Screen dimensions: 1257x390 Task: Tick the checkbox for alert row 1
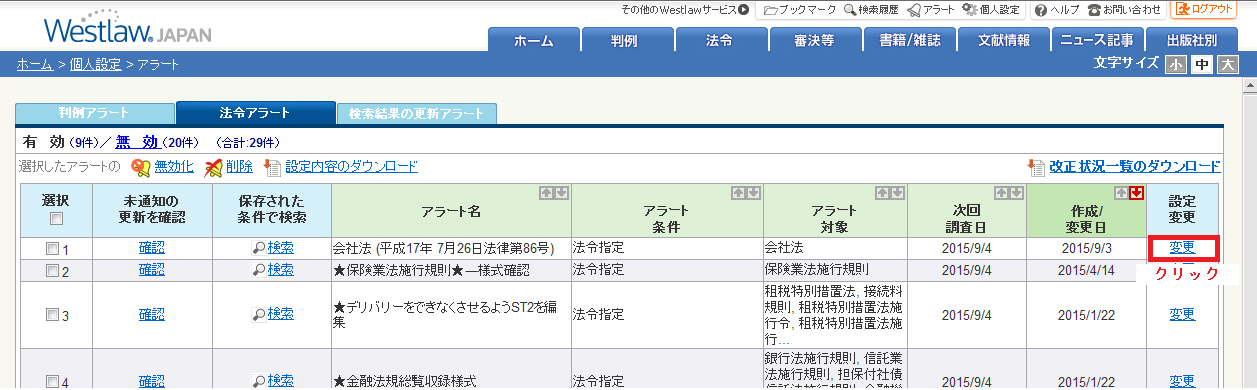(x=52, y=248)
